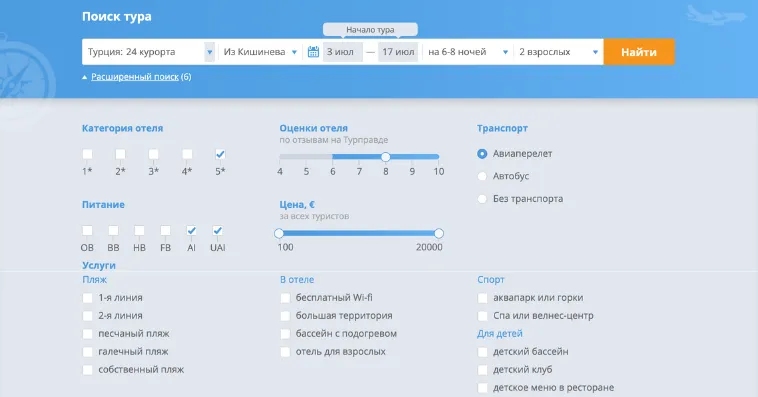758x397 pixels.
Task: Uncheck the AI meal option
Action: pos(191,231)
